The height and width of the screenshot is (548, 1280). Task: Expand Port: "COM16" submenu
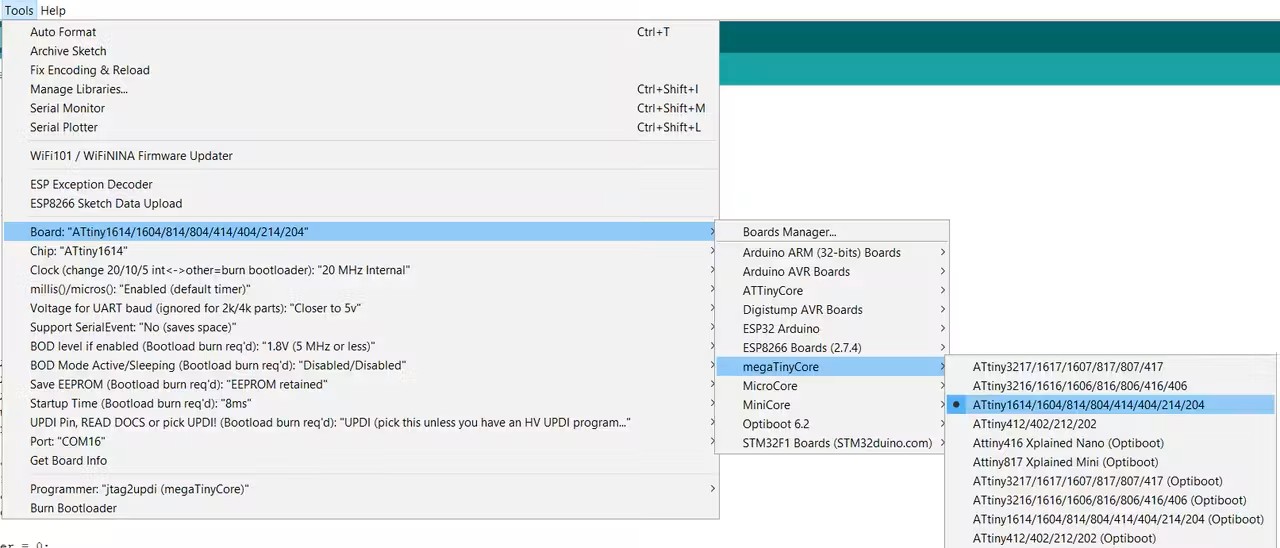click(x=360, y=441)
